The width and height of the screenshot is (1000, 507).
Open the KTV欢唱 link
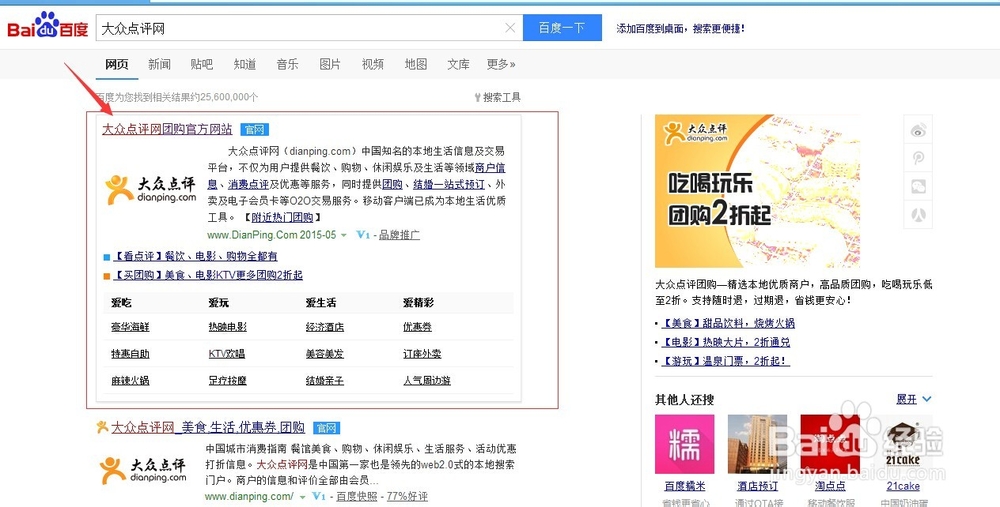tap(226, 354)
